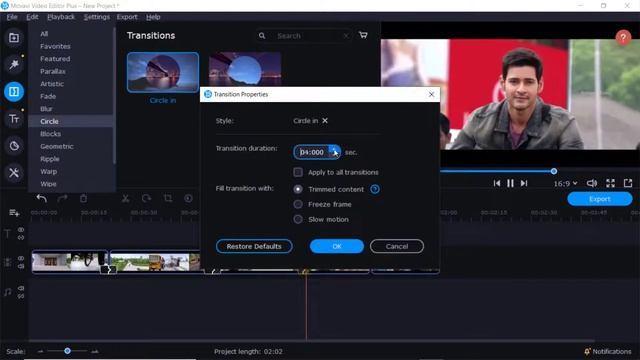
Task: Click Restore Defaults button
Action: point(254,246)
